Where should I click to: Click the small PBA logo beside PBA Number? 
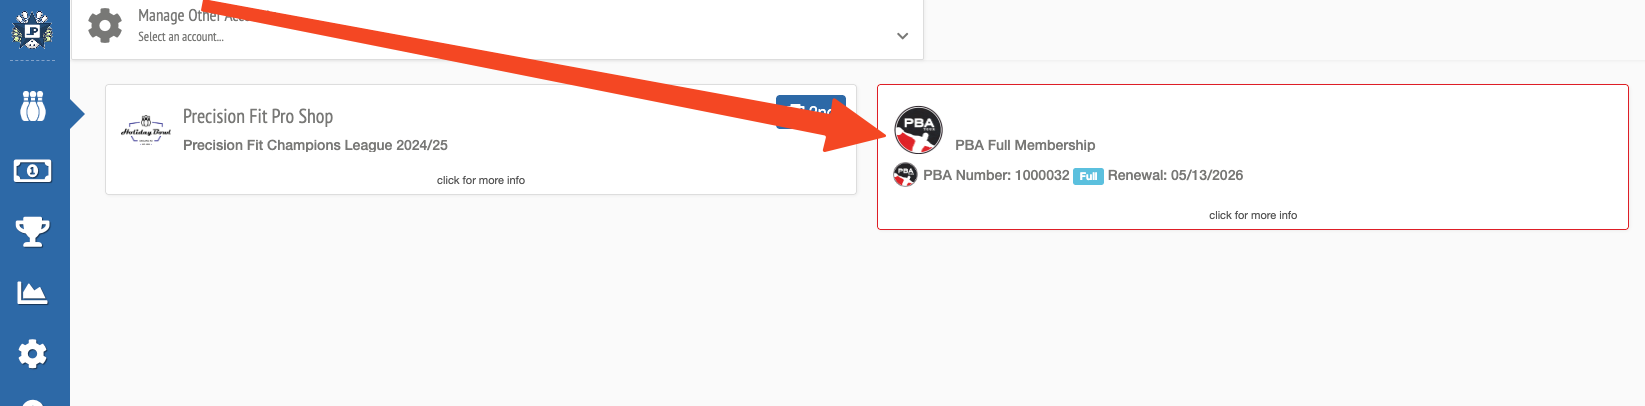(x=905, y=175)
